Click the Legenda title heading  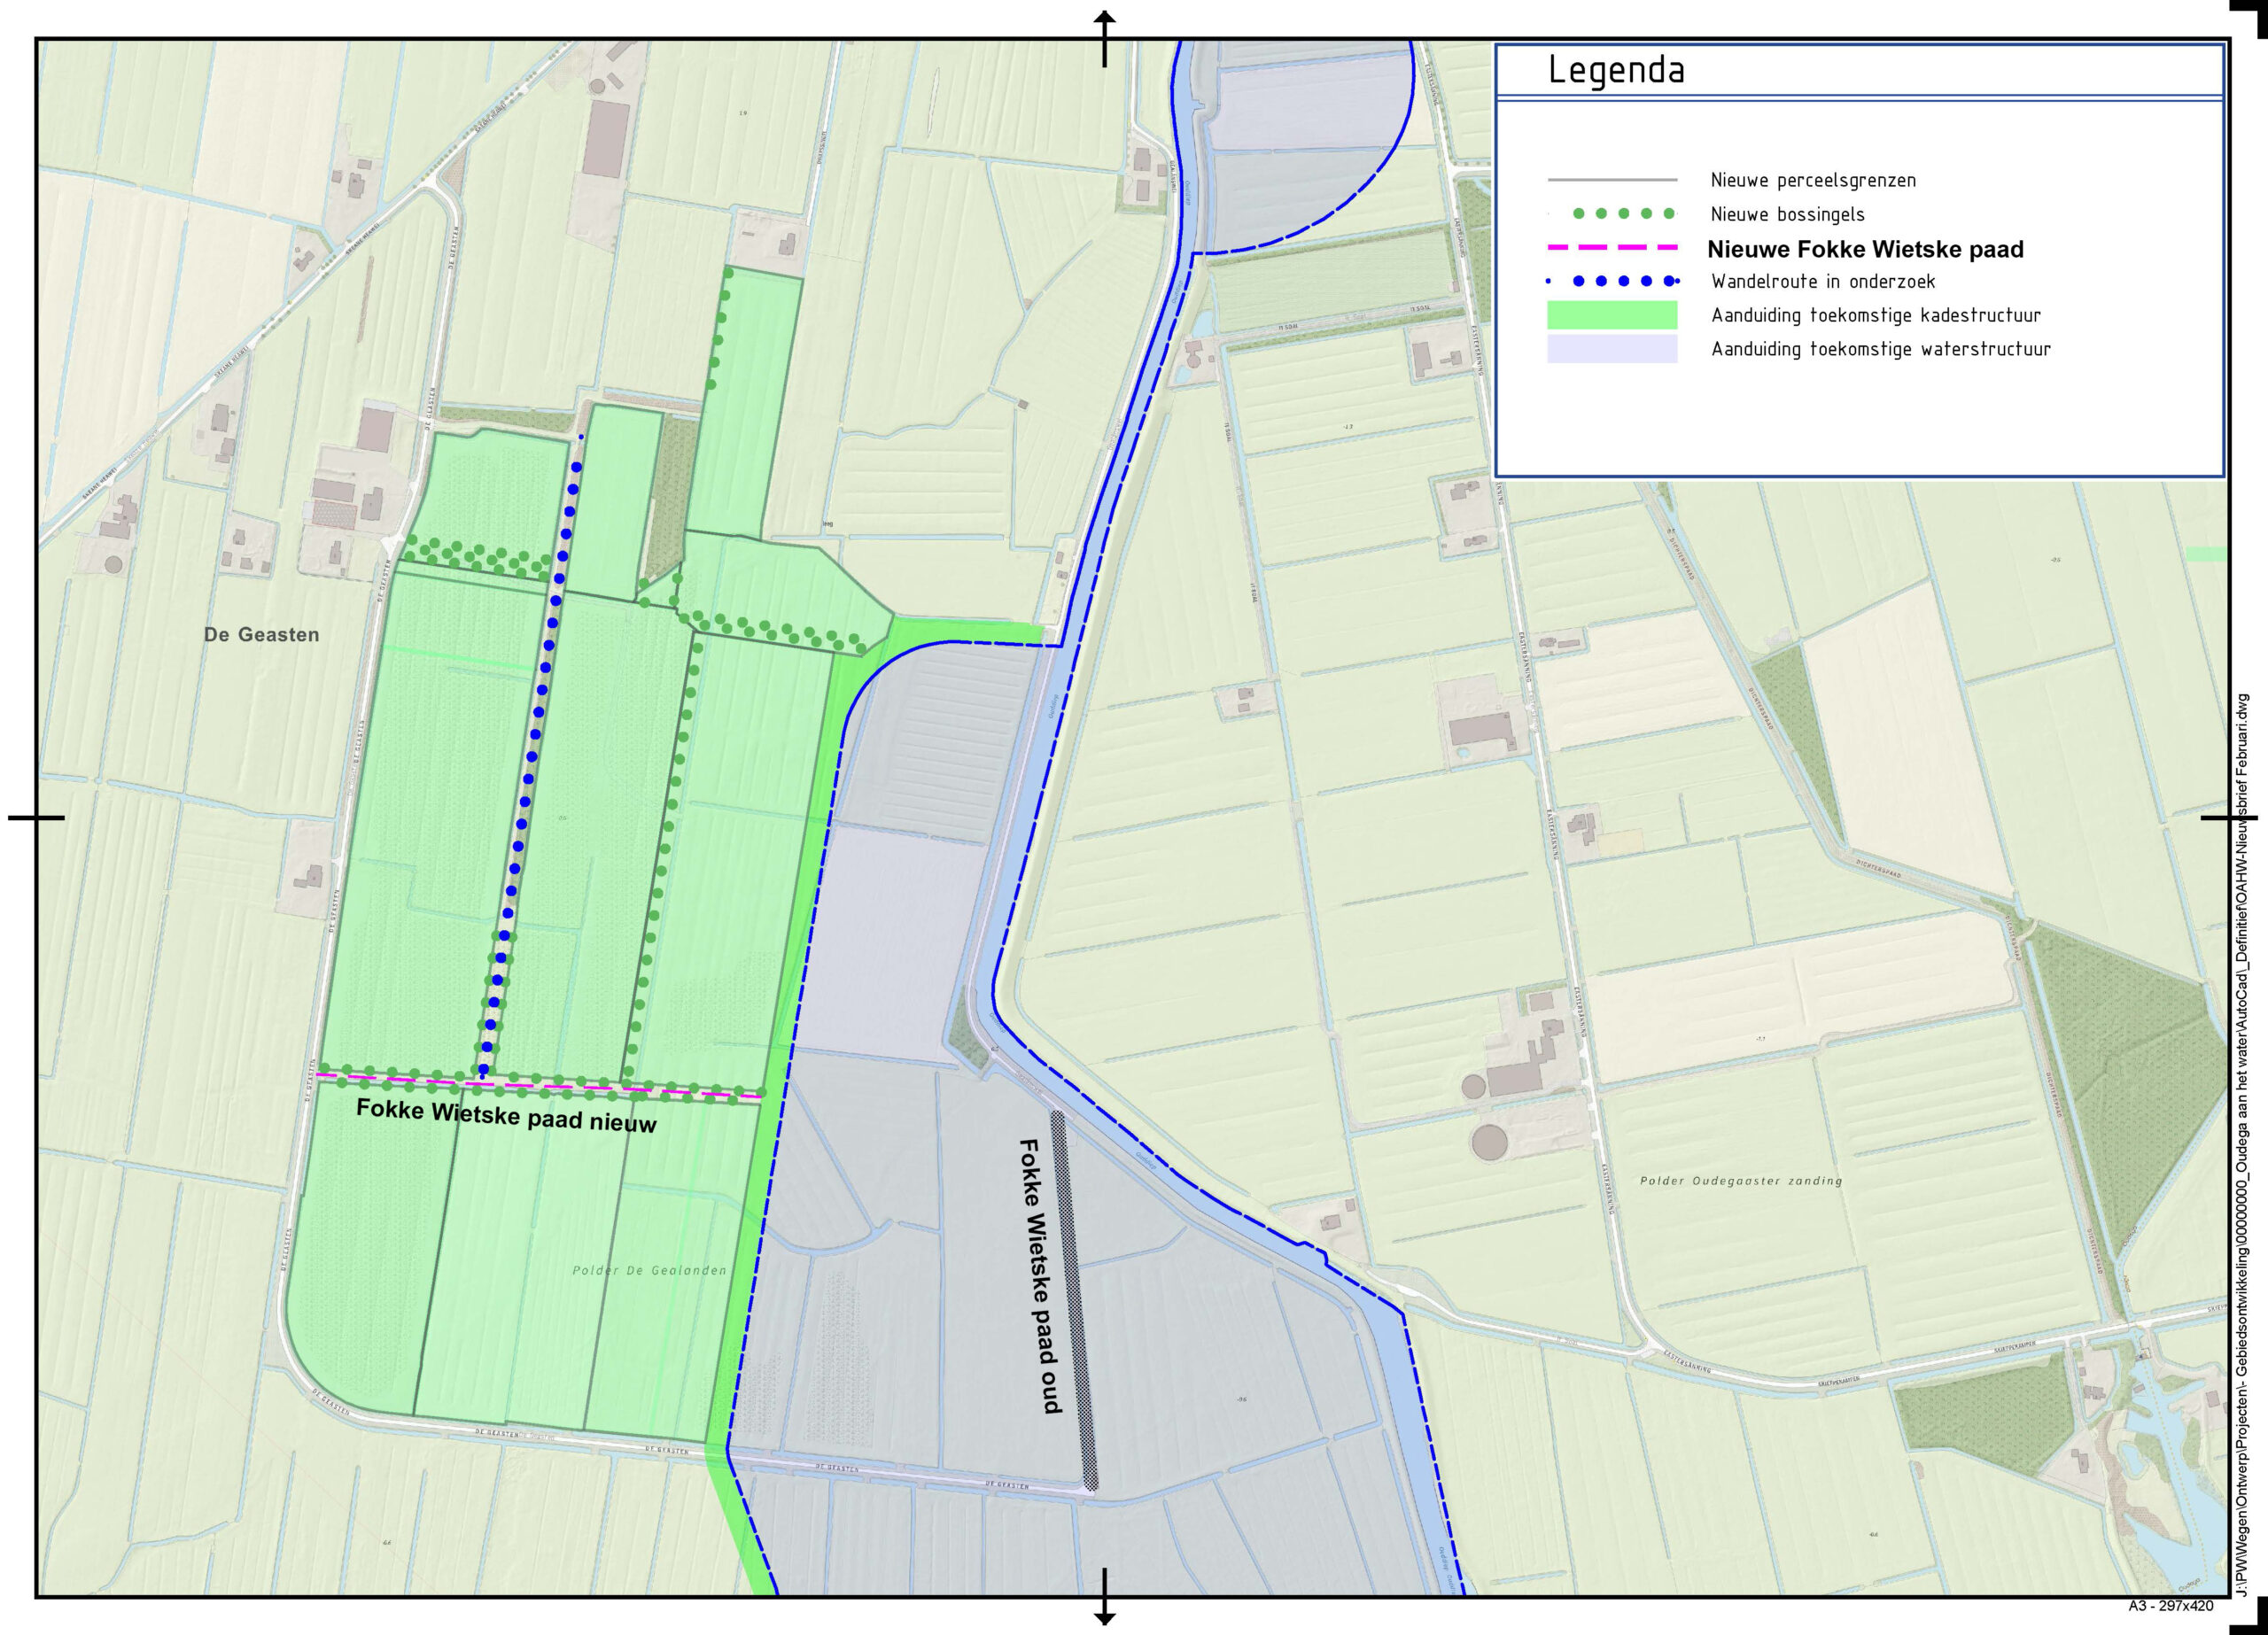pos(1616,70)
